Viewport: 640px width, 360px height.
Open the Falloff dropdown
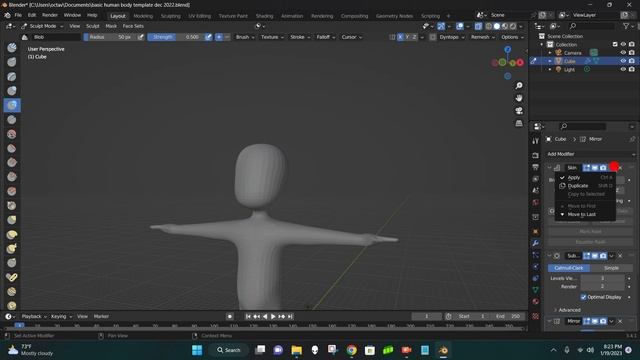(x=325, y=37)
